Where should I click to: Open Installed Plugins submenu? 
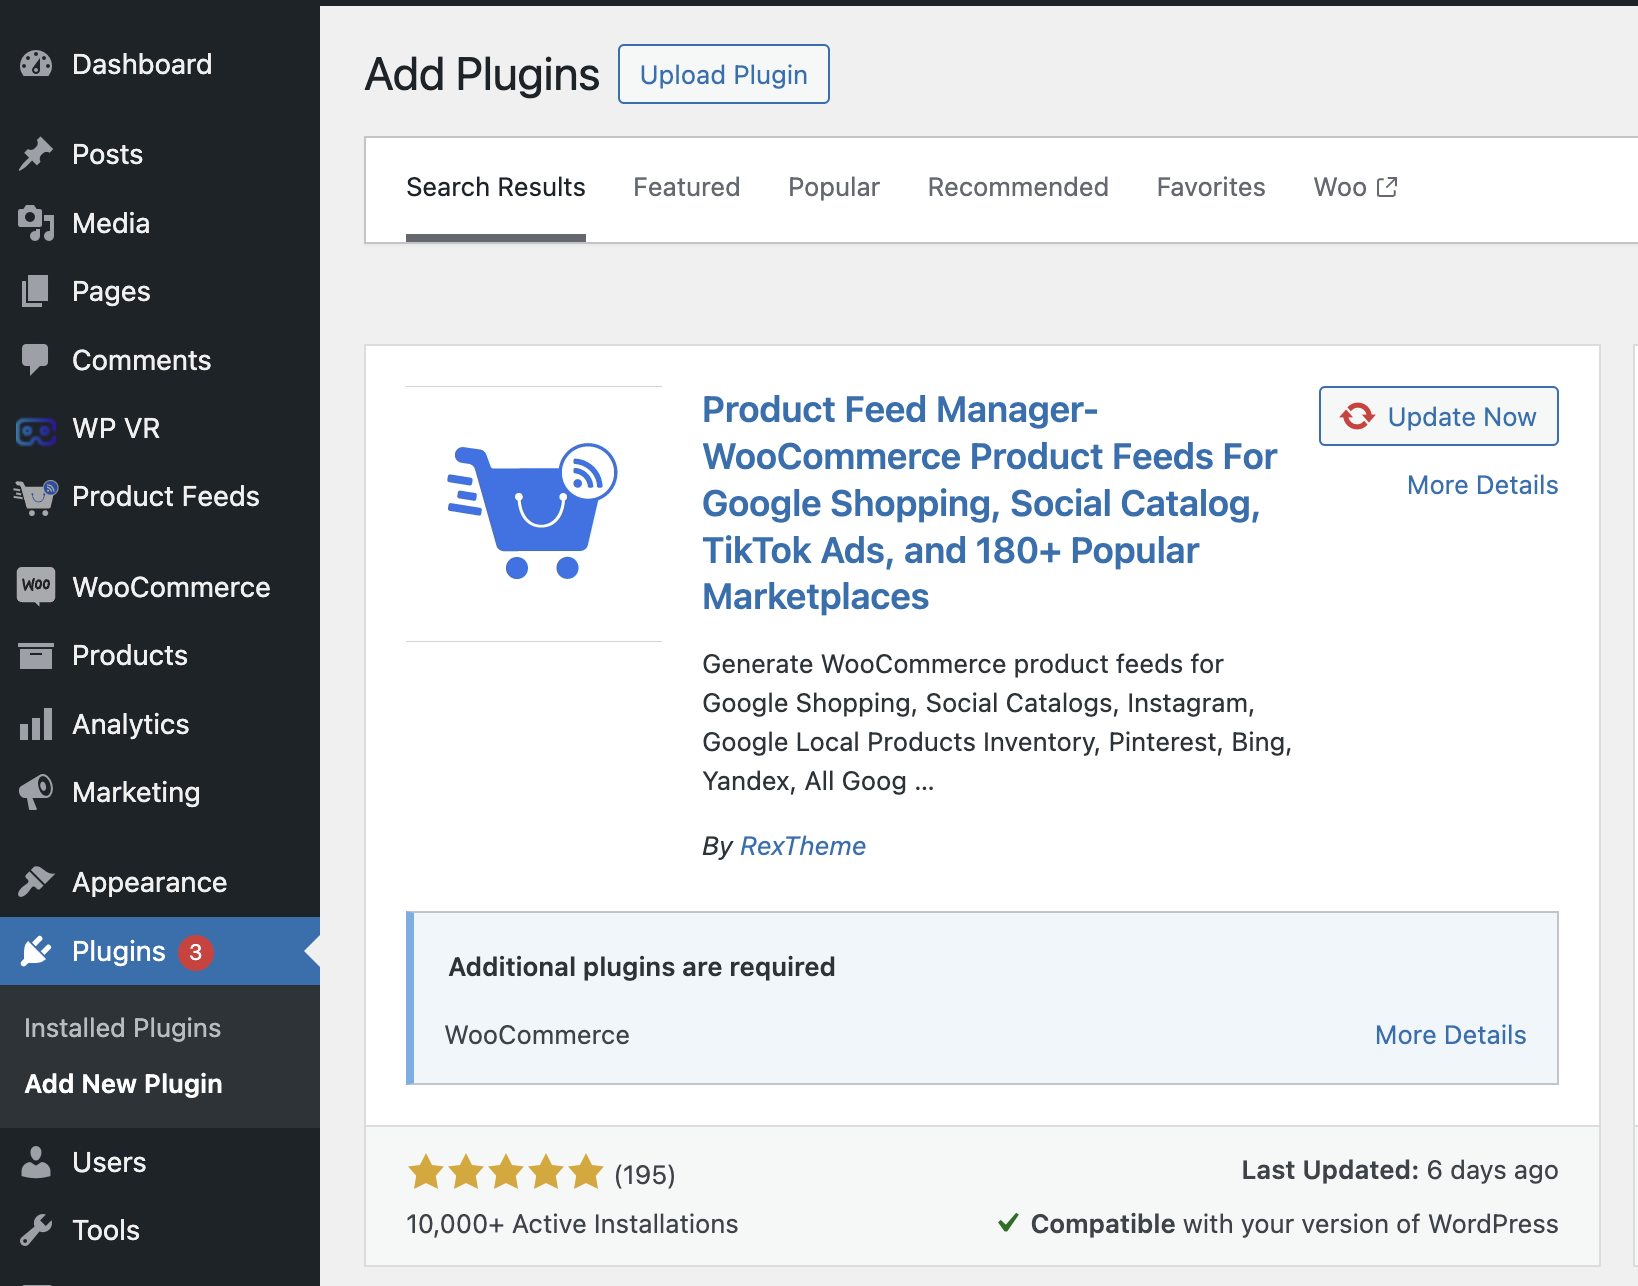[x=122, y=1028]
